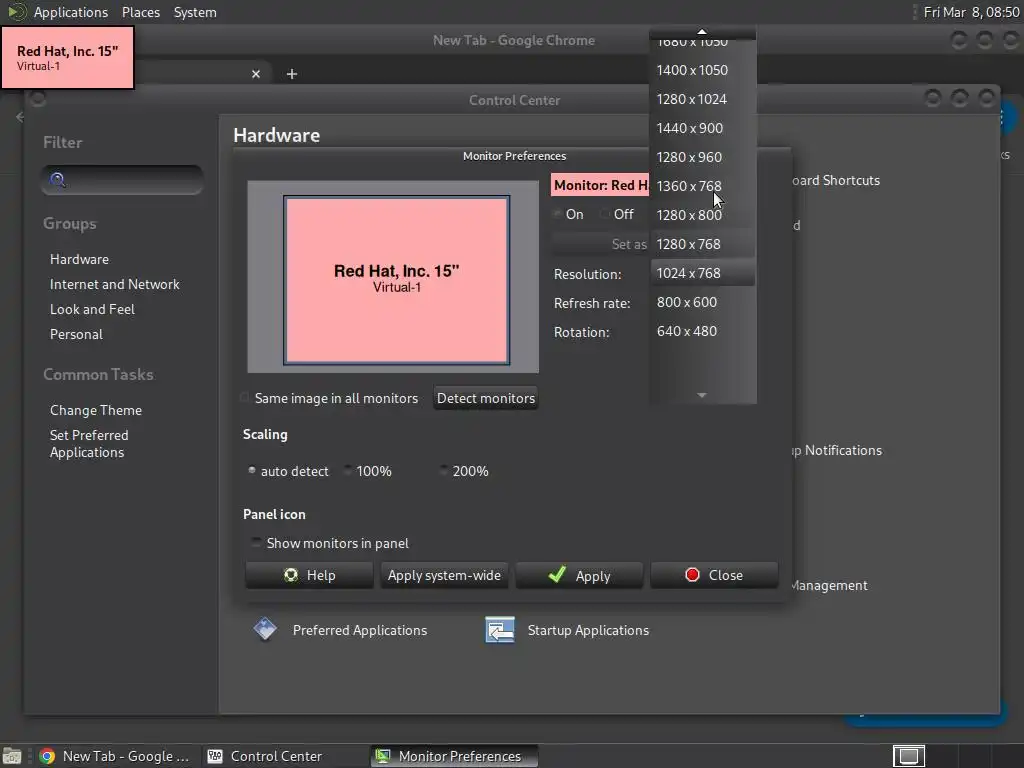Close the Monitor Preferences dialog
The image size is (1024, 768).
coord(714,575)
